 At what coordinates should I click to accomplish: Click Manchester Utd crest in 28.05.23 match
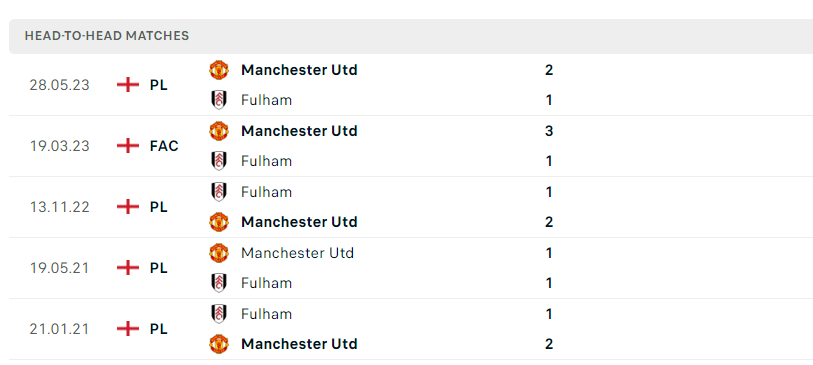coord(219,70)
